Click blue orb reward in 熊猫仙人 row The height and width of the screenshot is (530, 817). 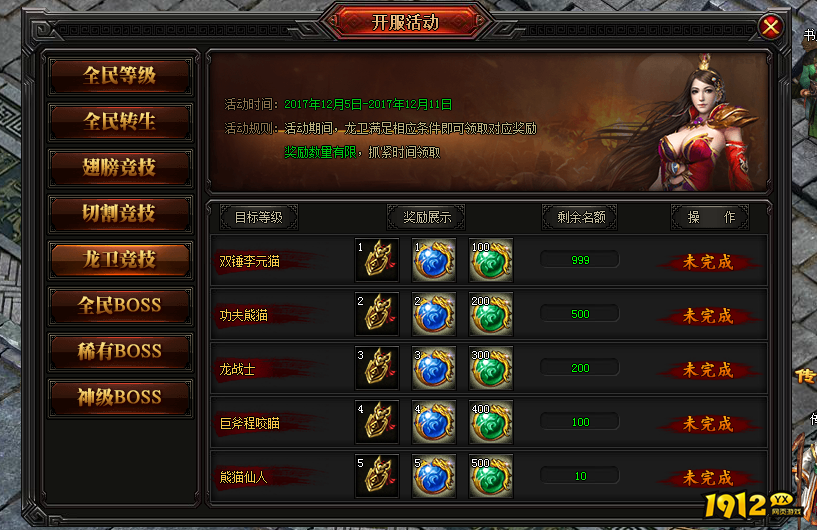click(x=434, y=476)
